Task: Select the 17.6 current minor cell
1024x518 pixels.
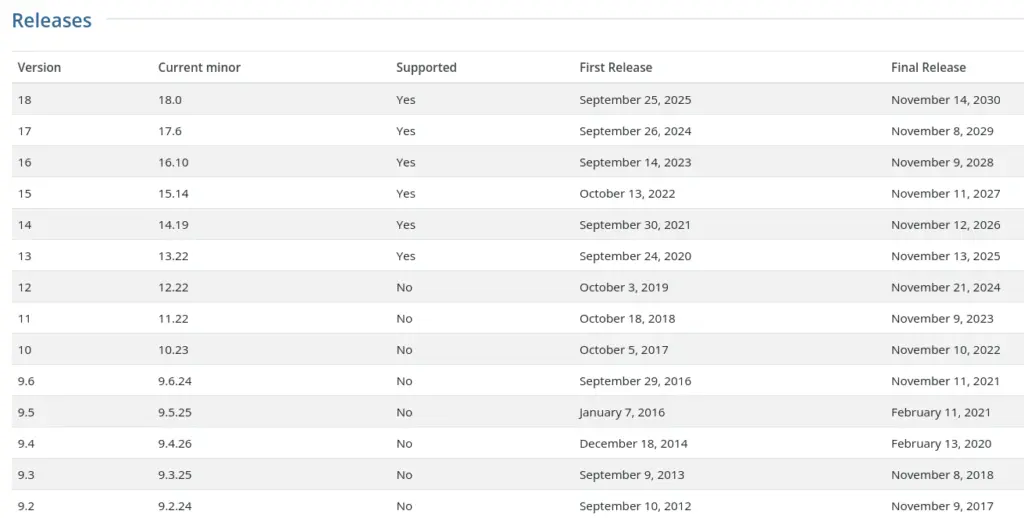Action: tap(170, 131)
